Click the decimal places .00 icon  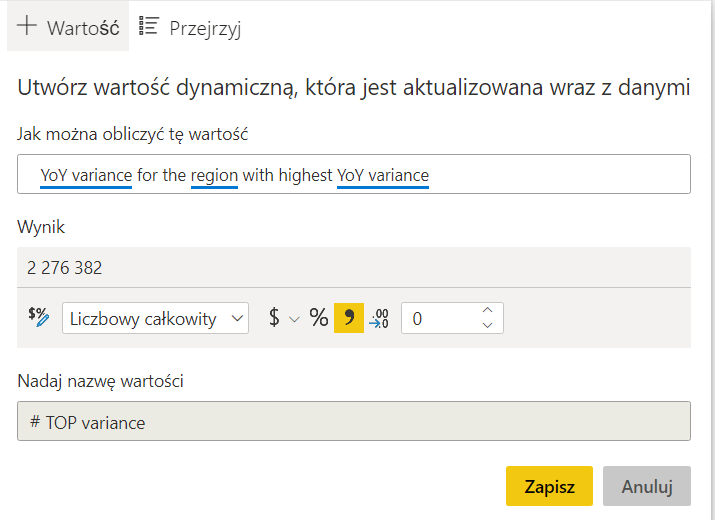pos(379,318)
